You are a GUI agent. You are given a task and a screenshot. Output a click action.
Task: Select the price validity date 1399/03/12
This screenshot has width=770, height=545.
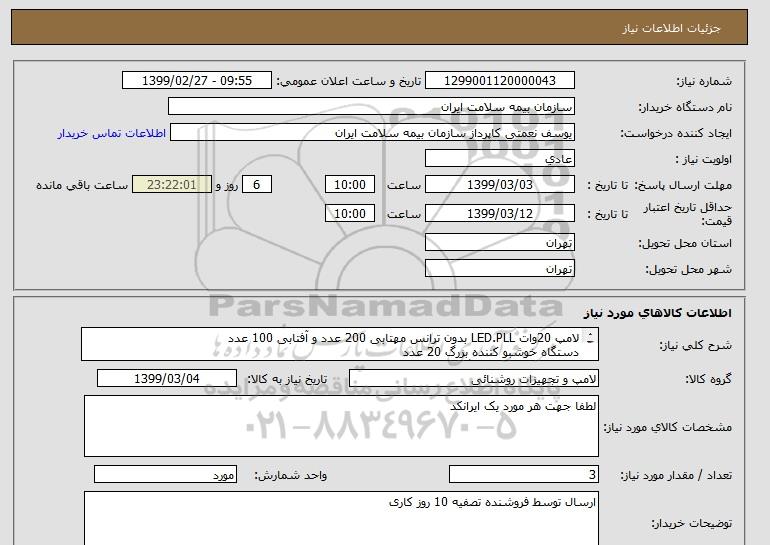(x=499, y=214)
